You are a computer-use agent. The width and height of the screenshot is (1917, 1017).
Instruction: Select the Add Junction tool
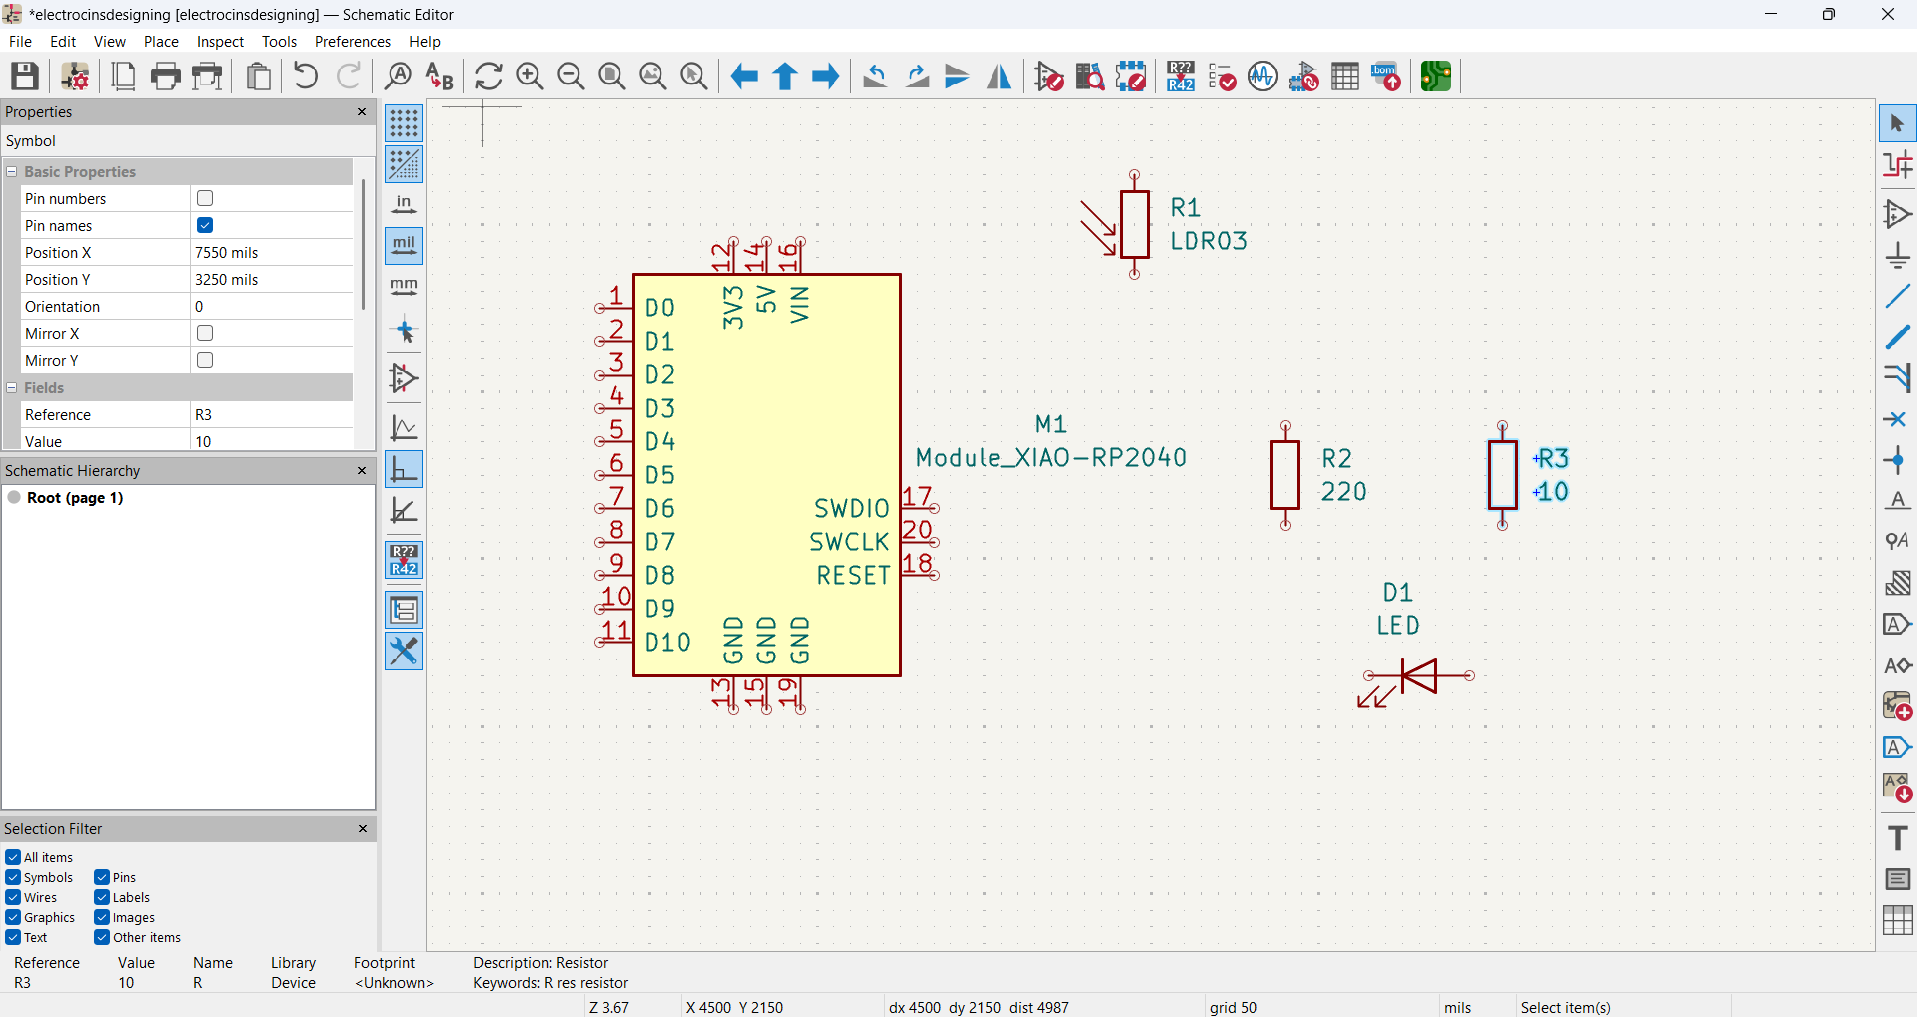[x=1897, y=460]
